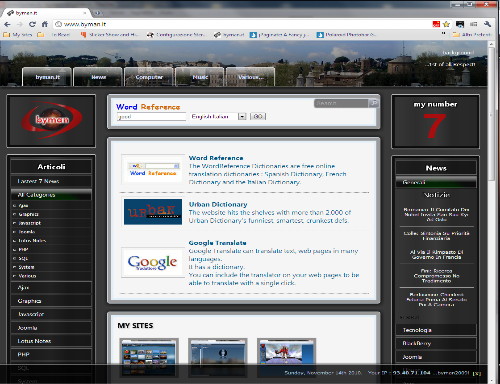Screen dimensions: 500x384
Task: Click the browser back arrow
Action: pyautogui.click(x=7, y=24)
